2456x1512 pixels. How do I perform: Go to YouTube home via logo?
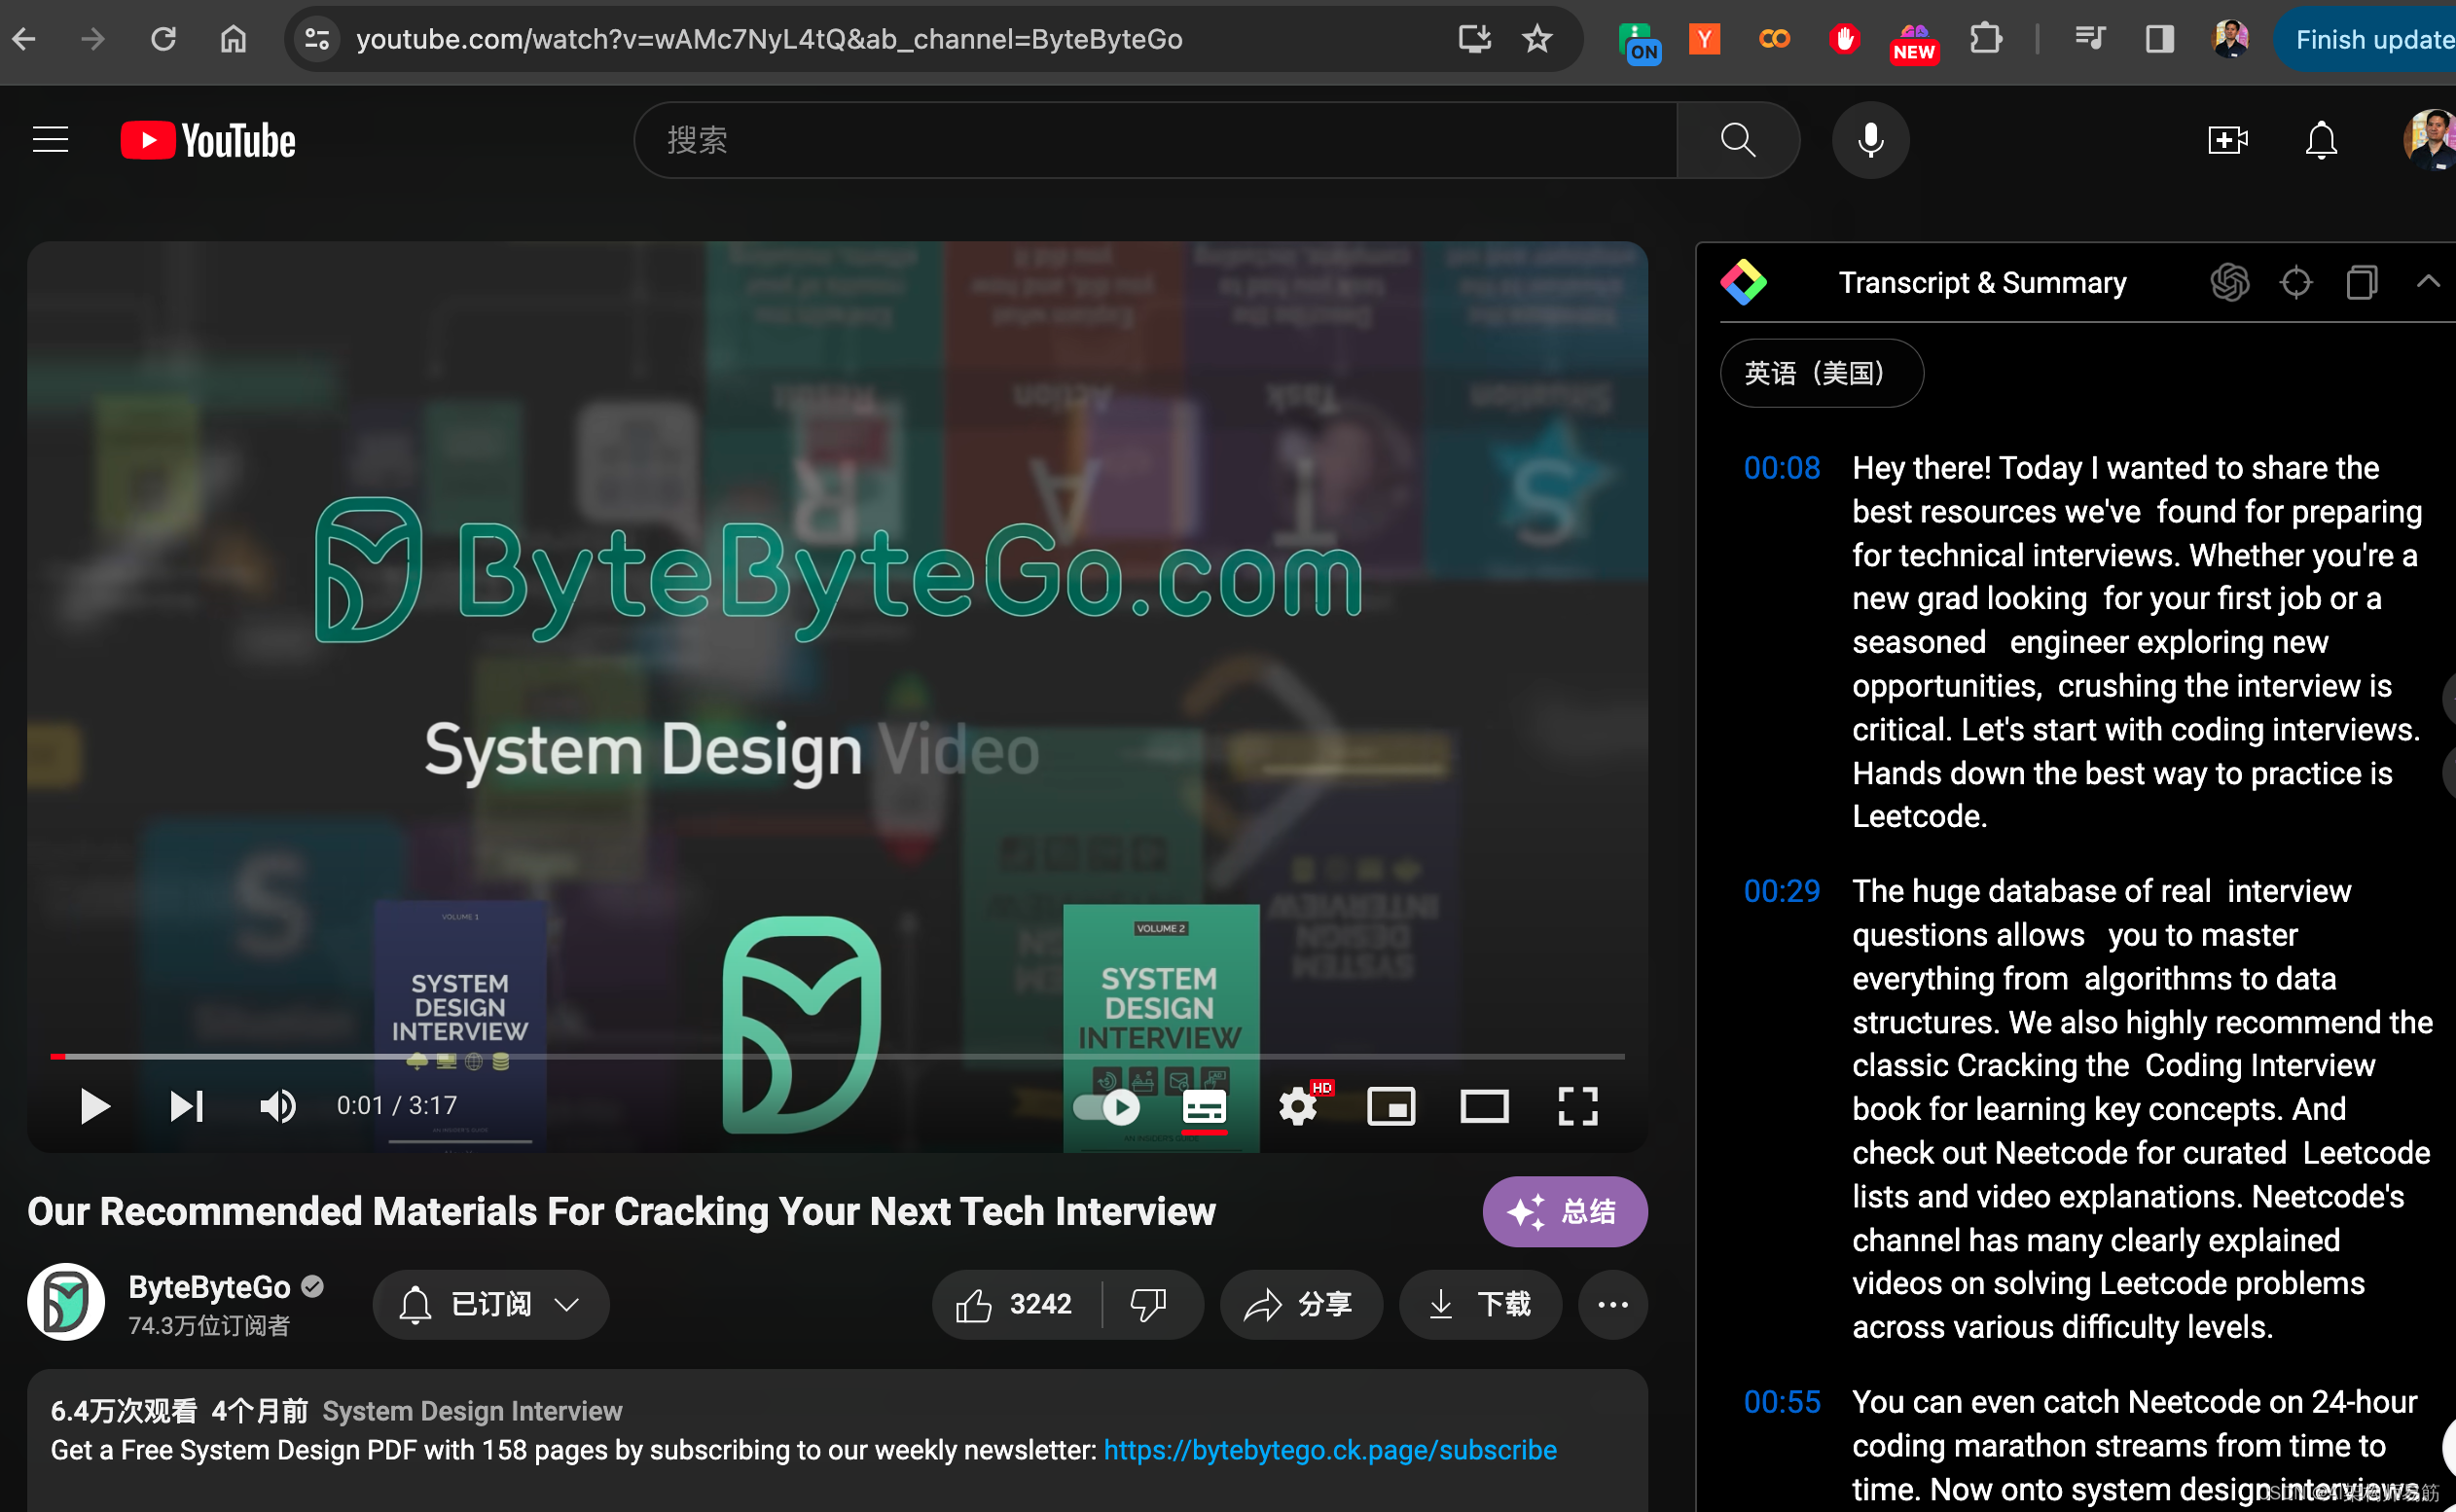[208, 140]
